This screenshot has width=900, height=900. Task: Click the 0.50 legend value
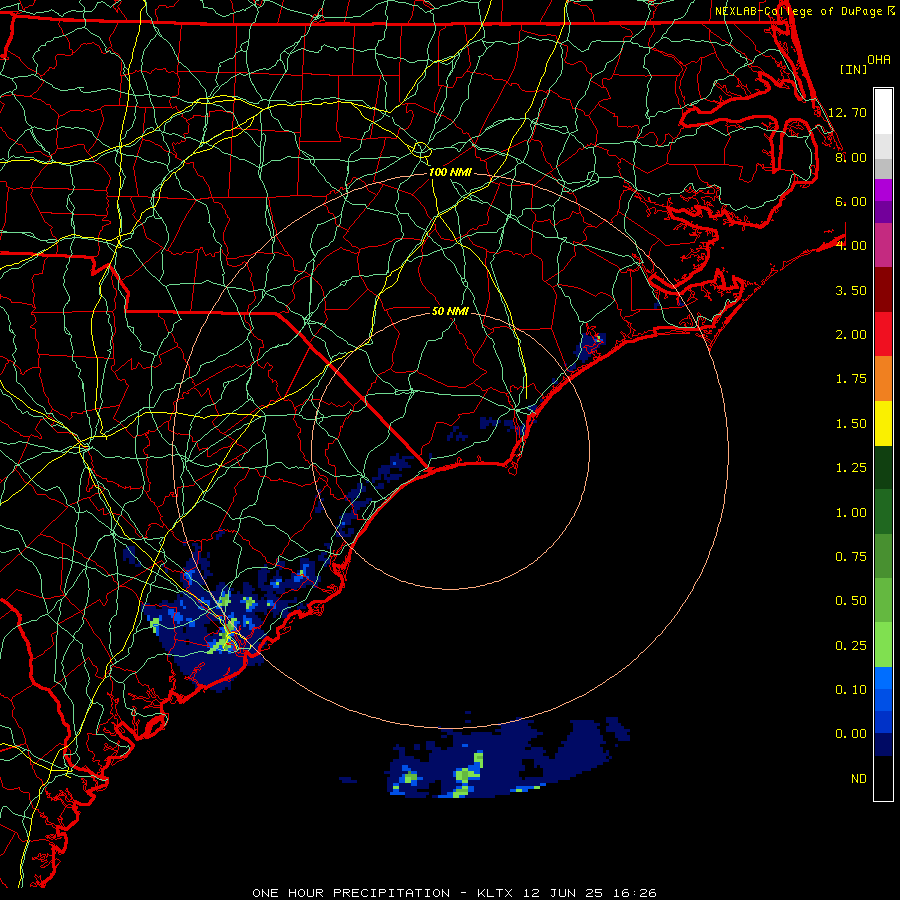[851, 601]
